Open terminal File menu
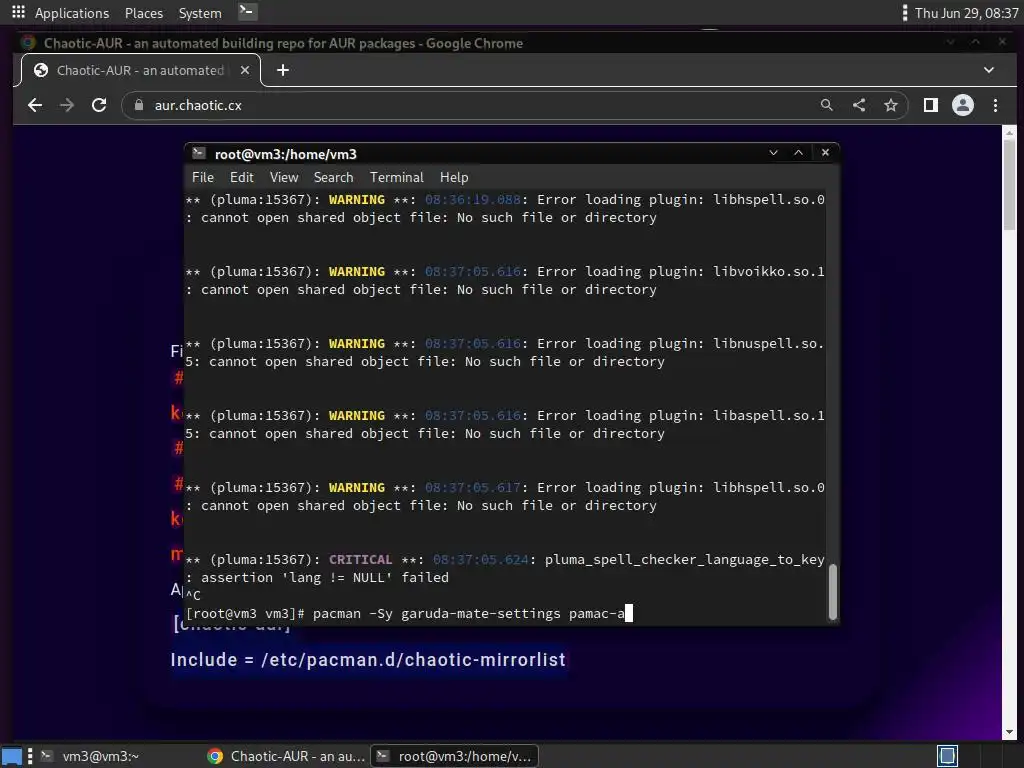Viewport: 1024px width, 768px height. pyautogui.click(x=202, y=178)
